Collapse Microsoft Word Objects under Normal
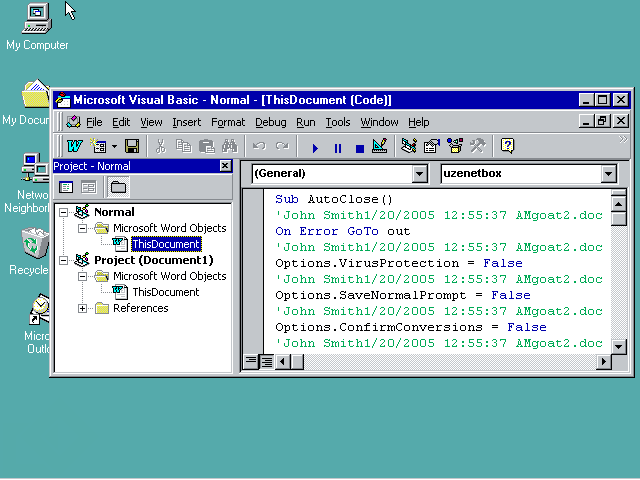This screenshot has height=480, width=640. [x=82, y=228]
